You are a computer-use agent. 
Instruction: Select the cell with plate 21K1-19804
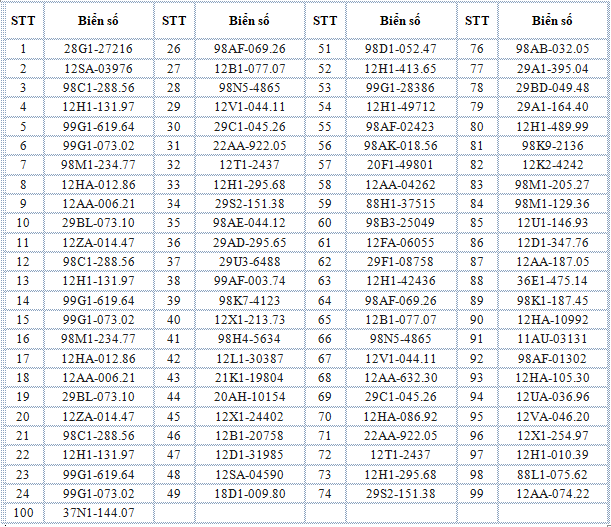tap(249, 377)
